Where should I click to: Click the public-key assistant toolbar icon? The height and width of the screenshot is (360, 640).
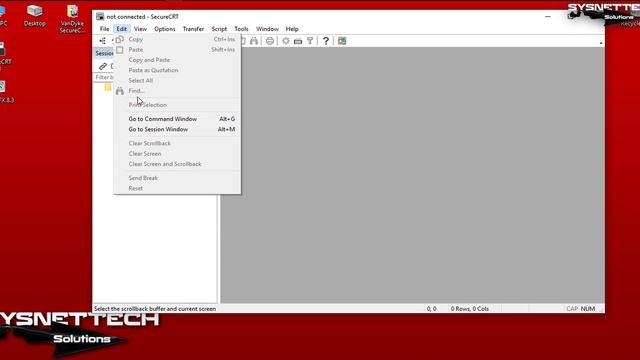tap(310, 41)
